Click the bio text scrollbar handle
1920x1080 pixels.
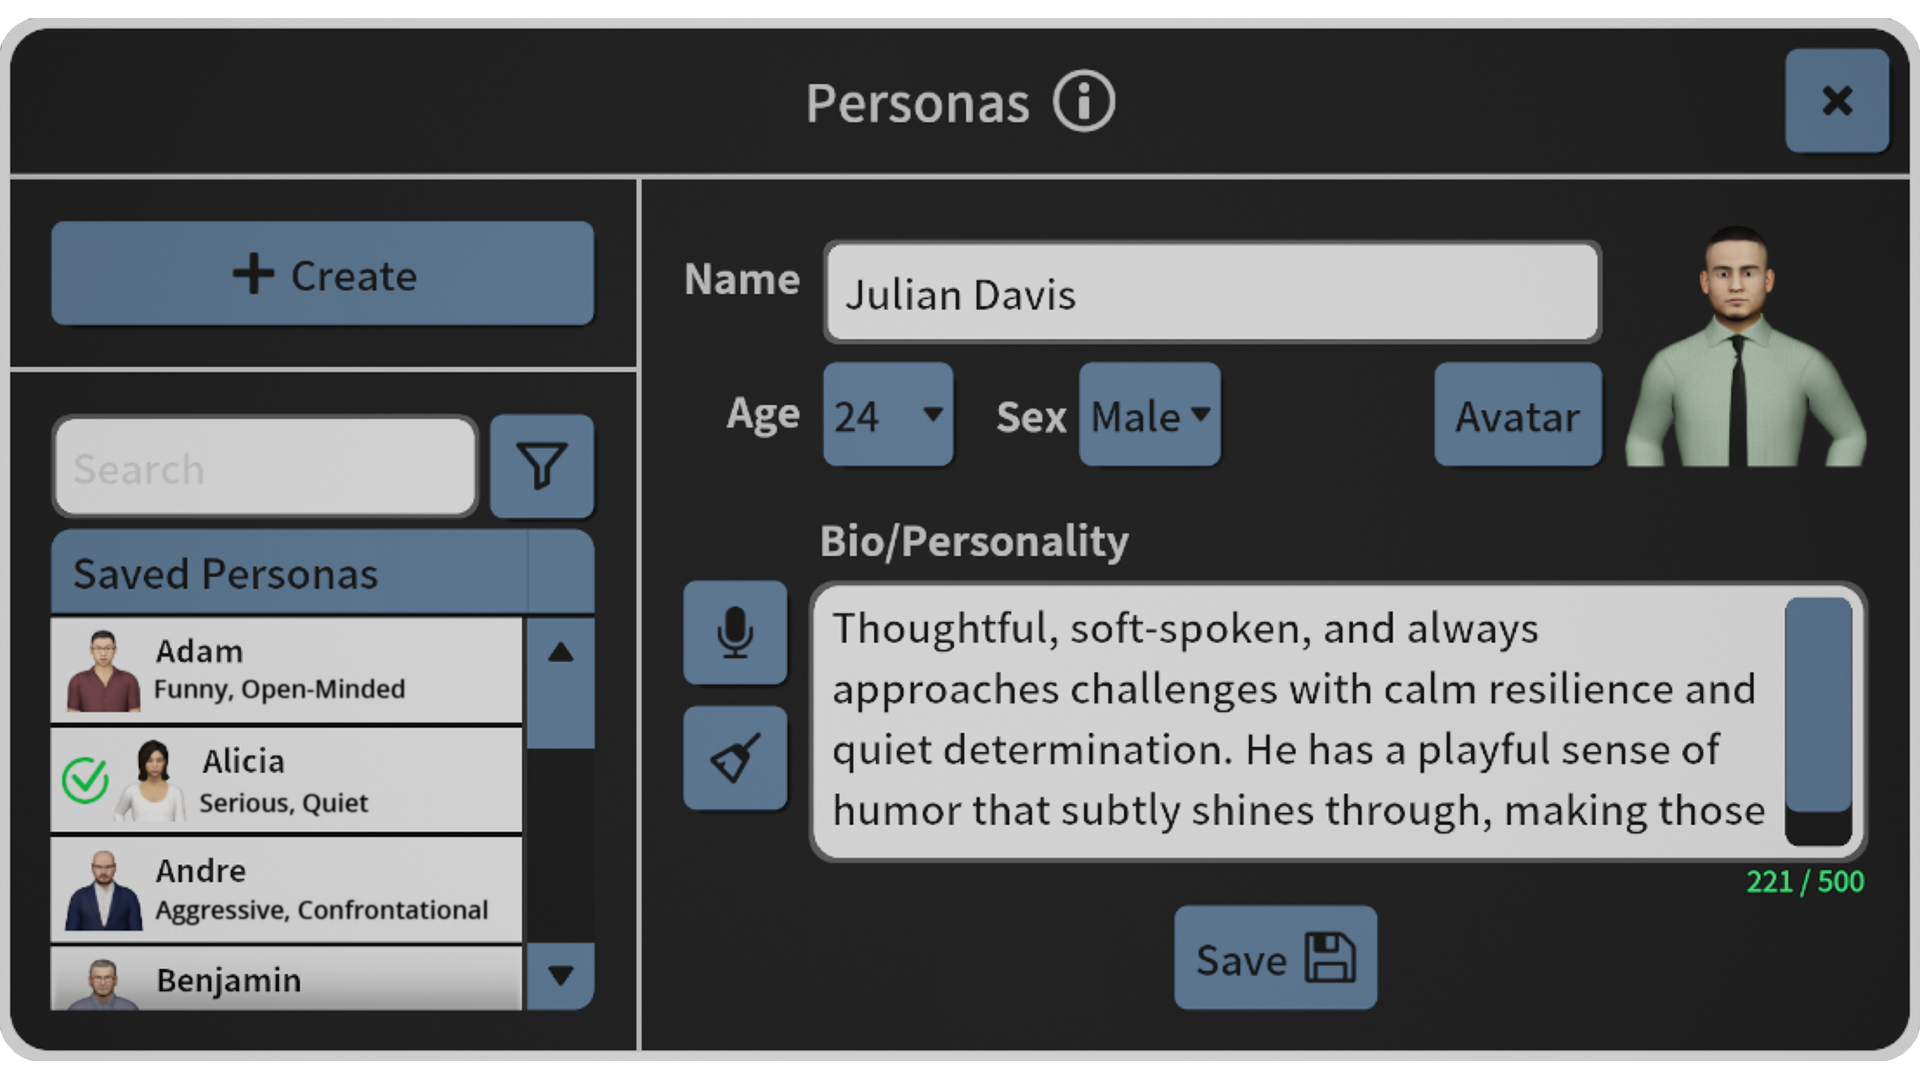[1818, 704]
